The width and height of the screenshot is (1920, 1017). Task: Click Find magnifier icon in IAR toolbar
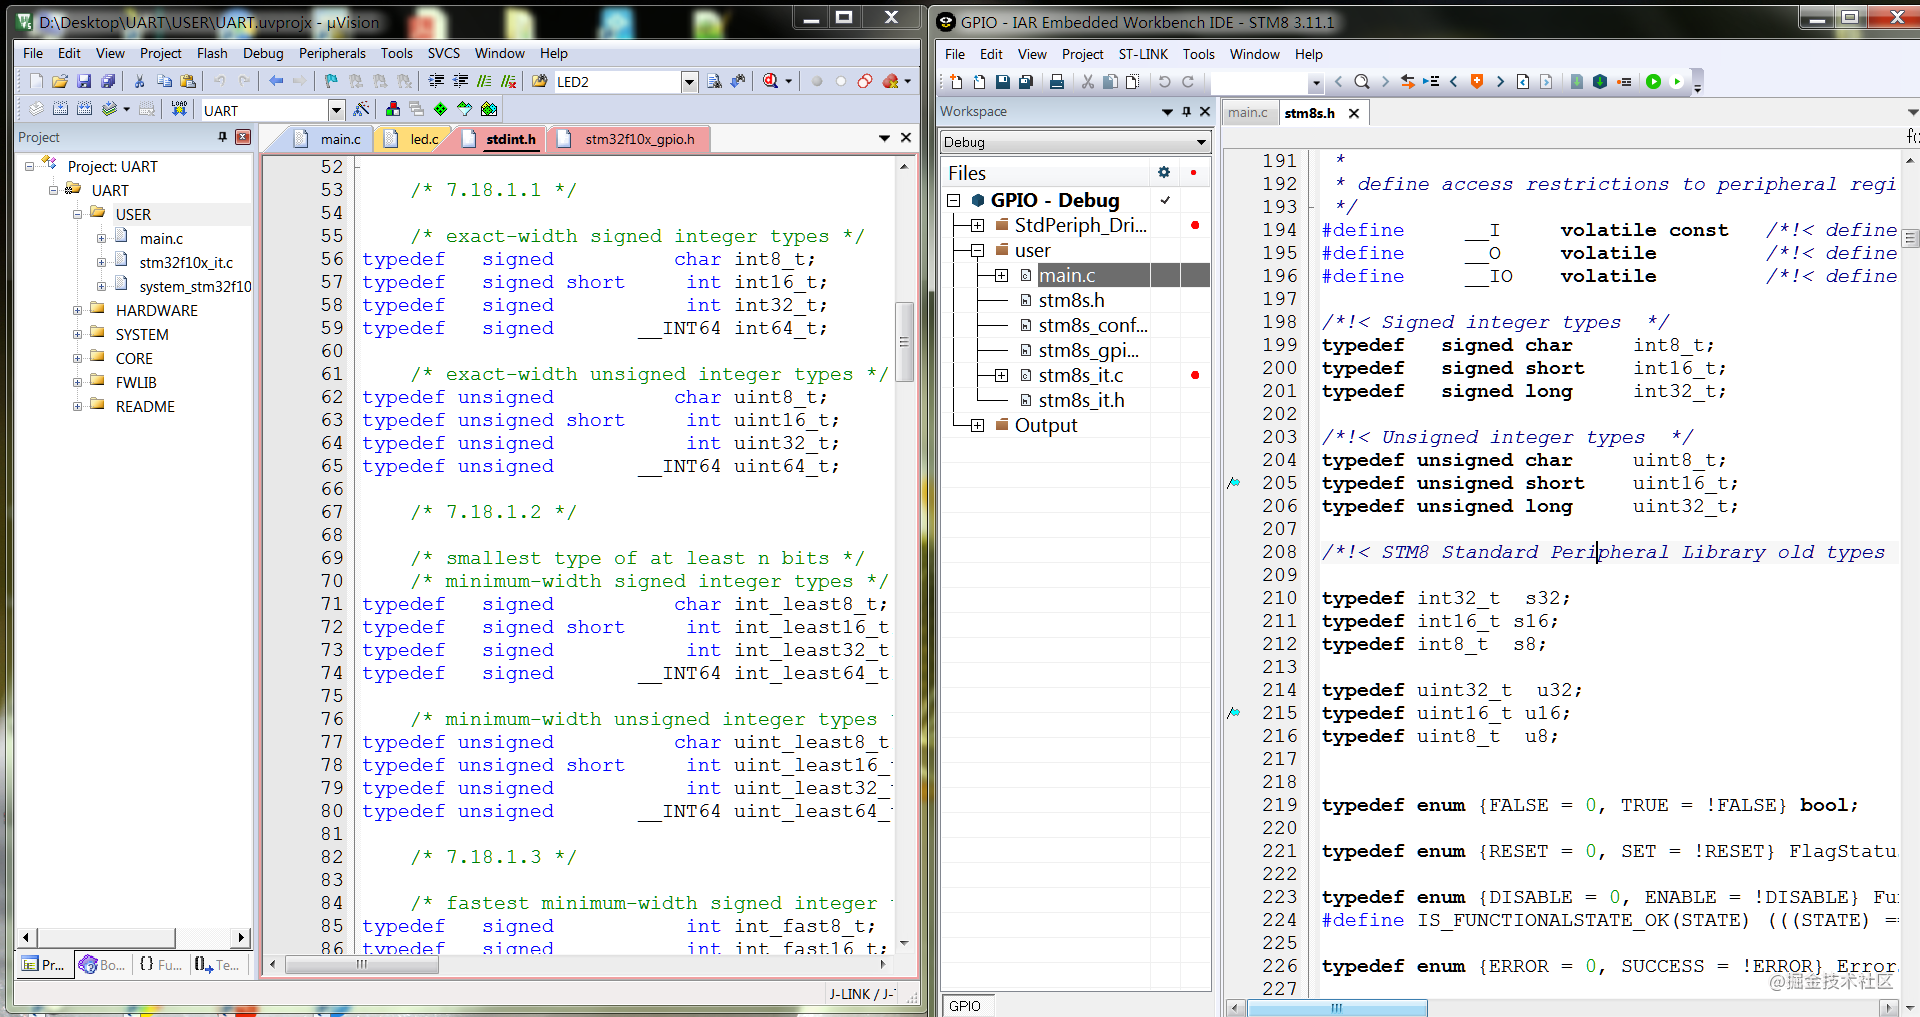pos(1362,82)
